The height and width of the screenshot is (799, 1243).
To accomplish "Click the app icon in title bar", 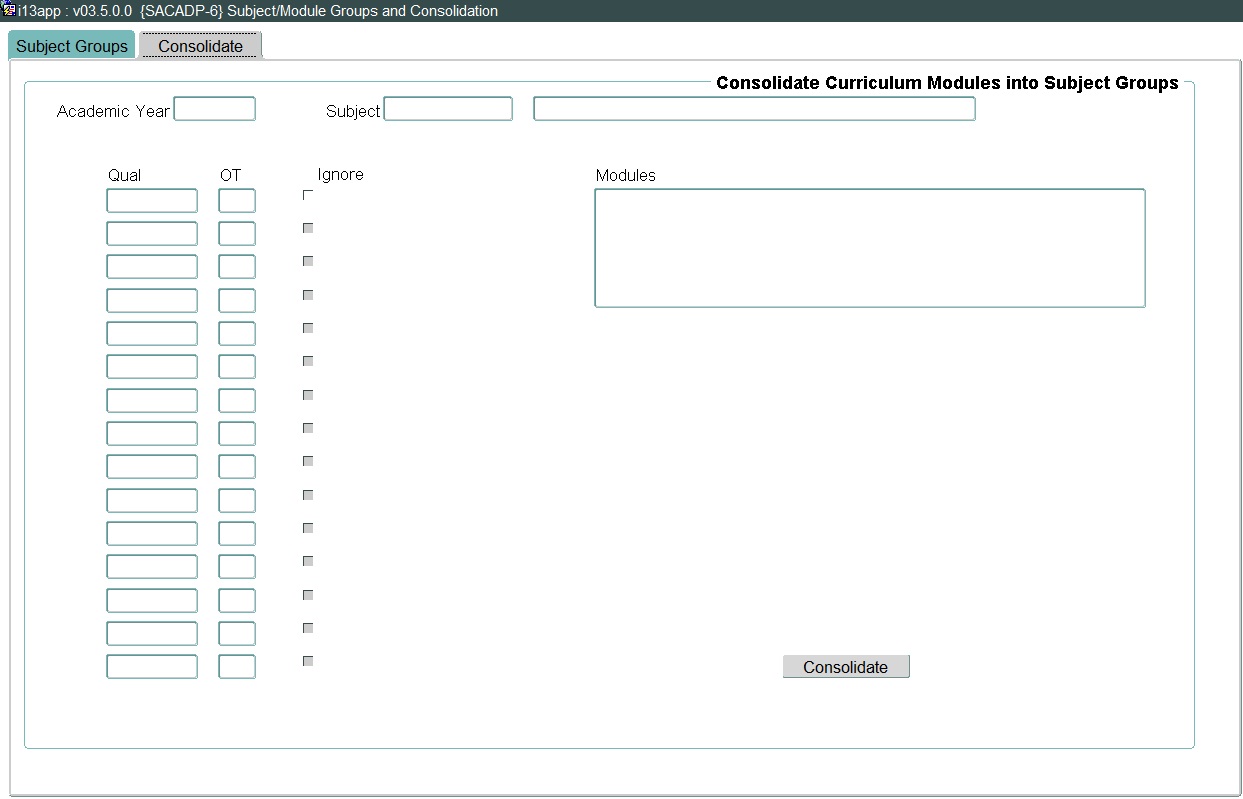I will [9, 11].
